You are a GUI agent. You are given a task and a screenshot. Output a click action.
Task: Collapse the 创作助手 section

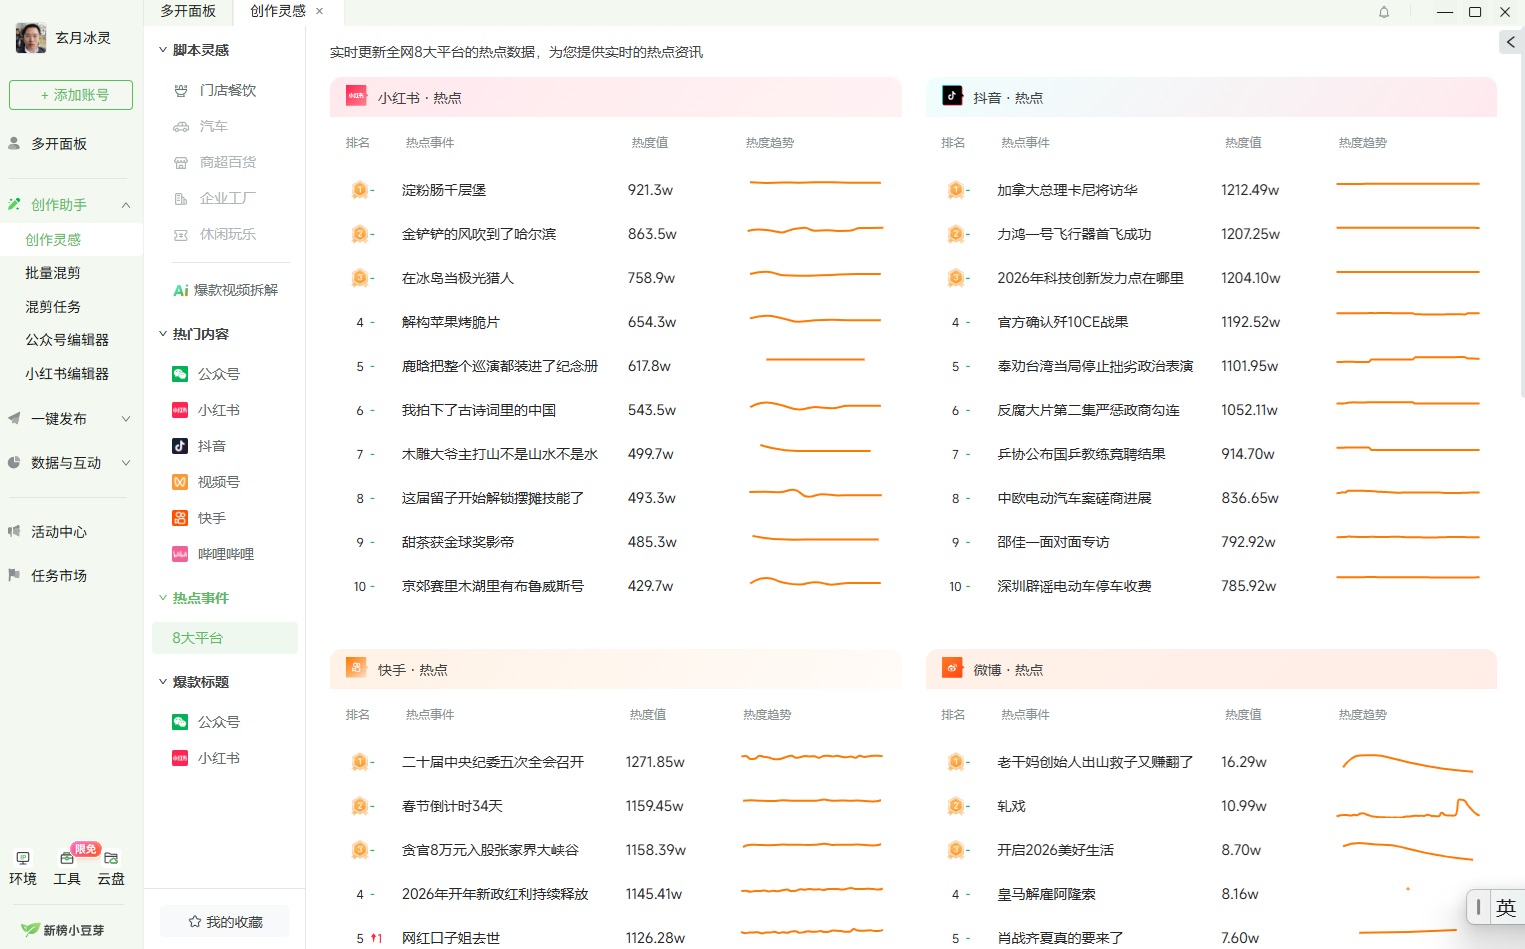click(126, 205)
